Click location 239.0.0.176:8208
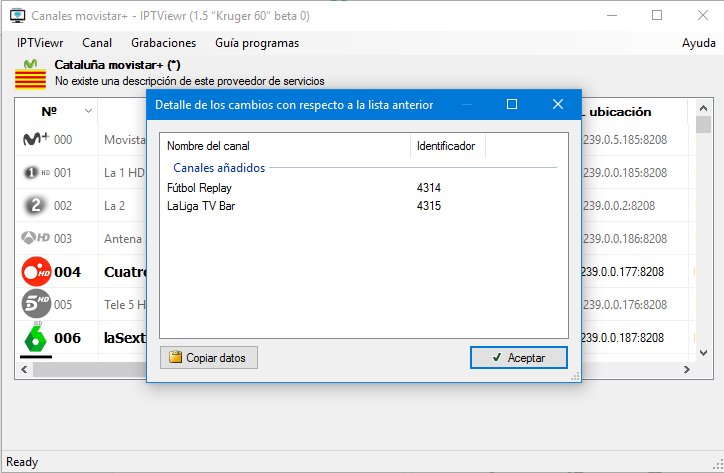 (x=625, y=305)
